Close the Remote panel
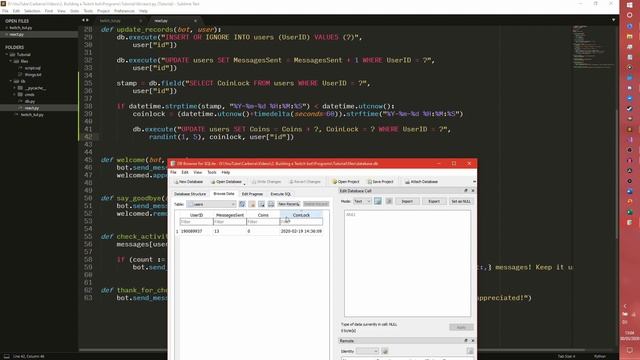The image size is (640, 360). (x=473, y=340)
